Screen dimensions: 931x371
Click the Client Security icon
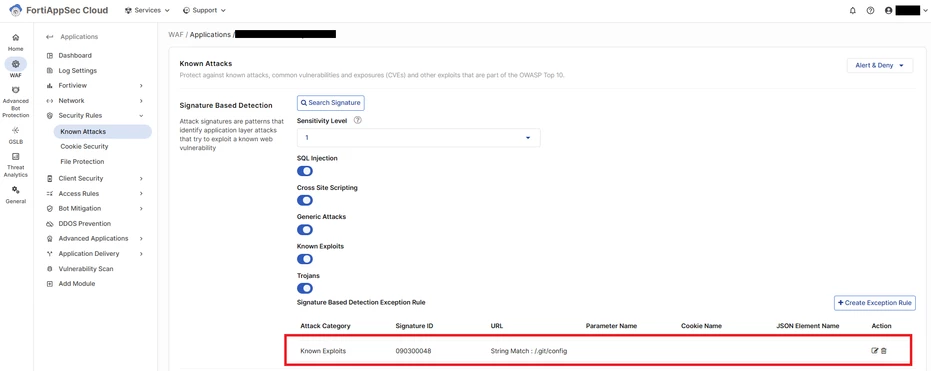[x=50, y=178]
